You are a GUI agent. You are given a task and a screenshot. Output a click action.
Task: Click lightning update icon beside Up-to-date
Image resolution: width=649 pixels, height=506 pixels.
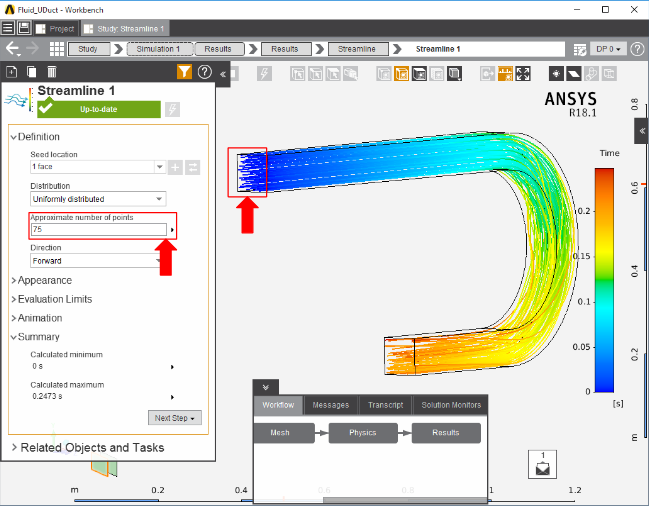click(172, 110)
